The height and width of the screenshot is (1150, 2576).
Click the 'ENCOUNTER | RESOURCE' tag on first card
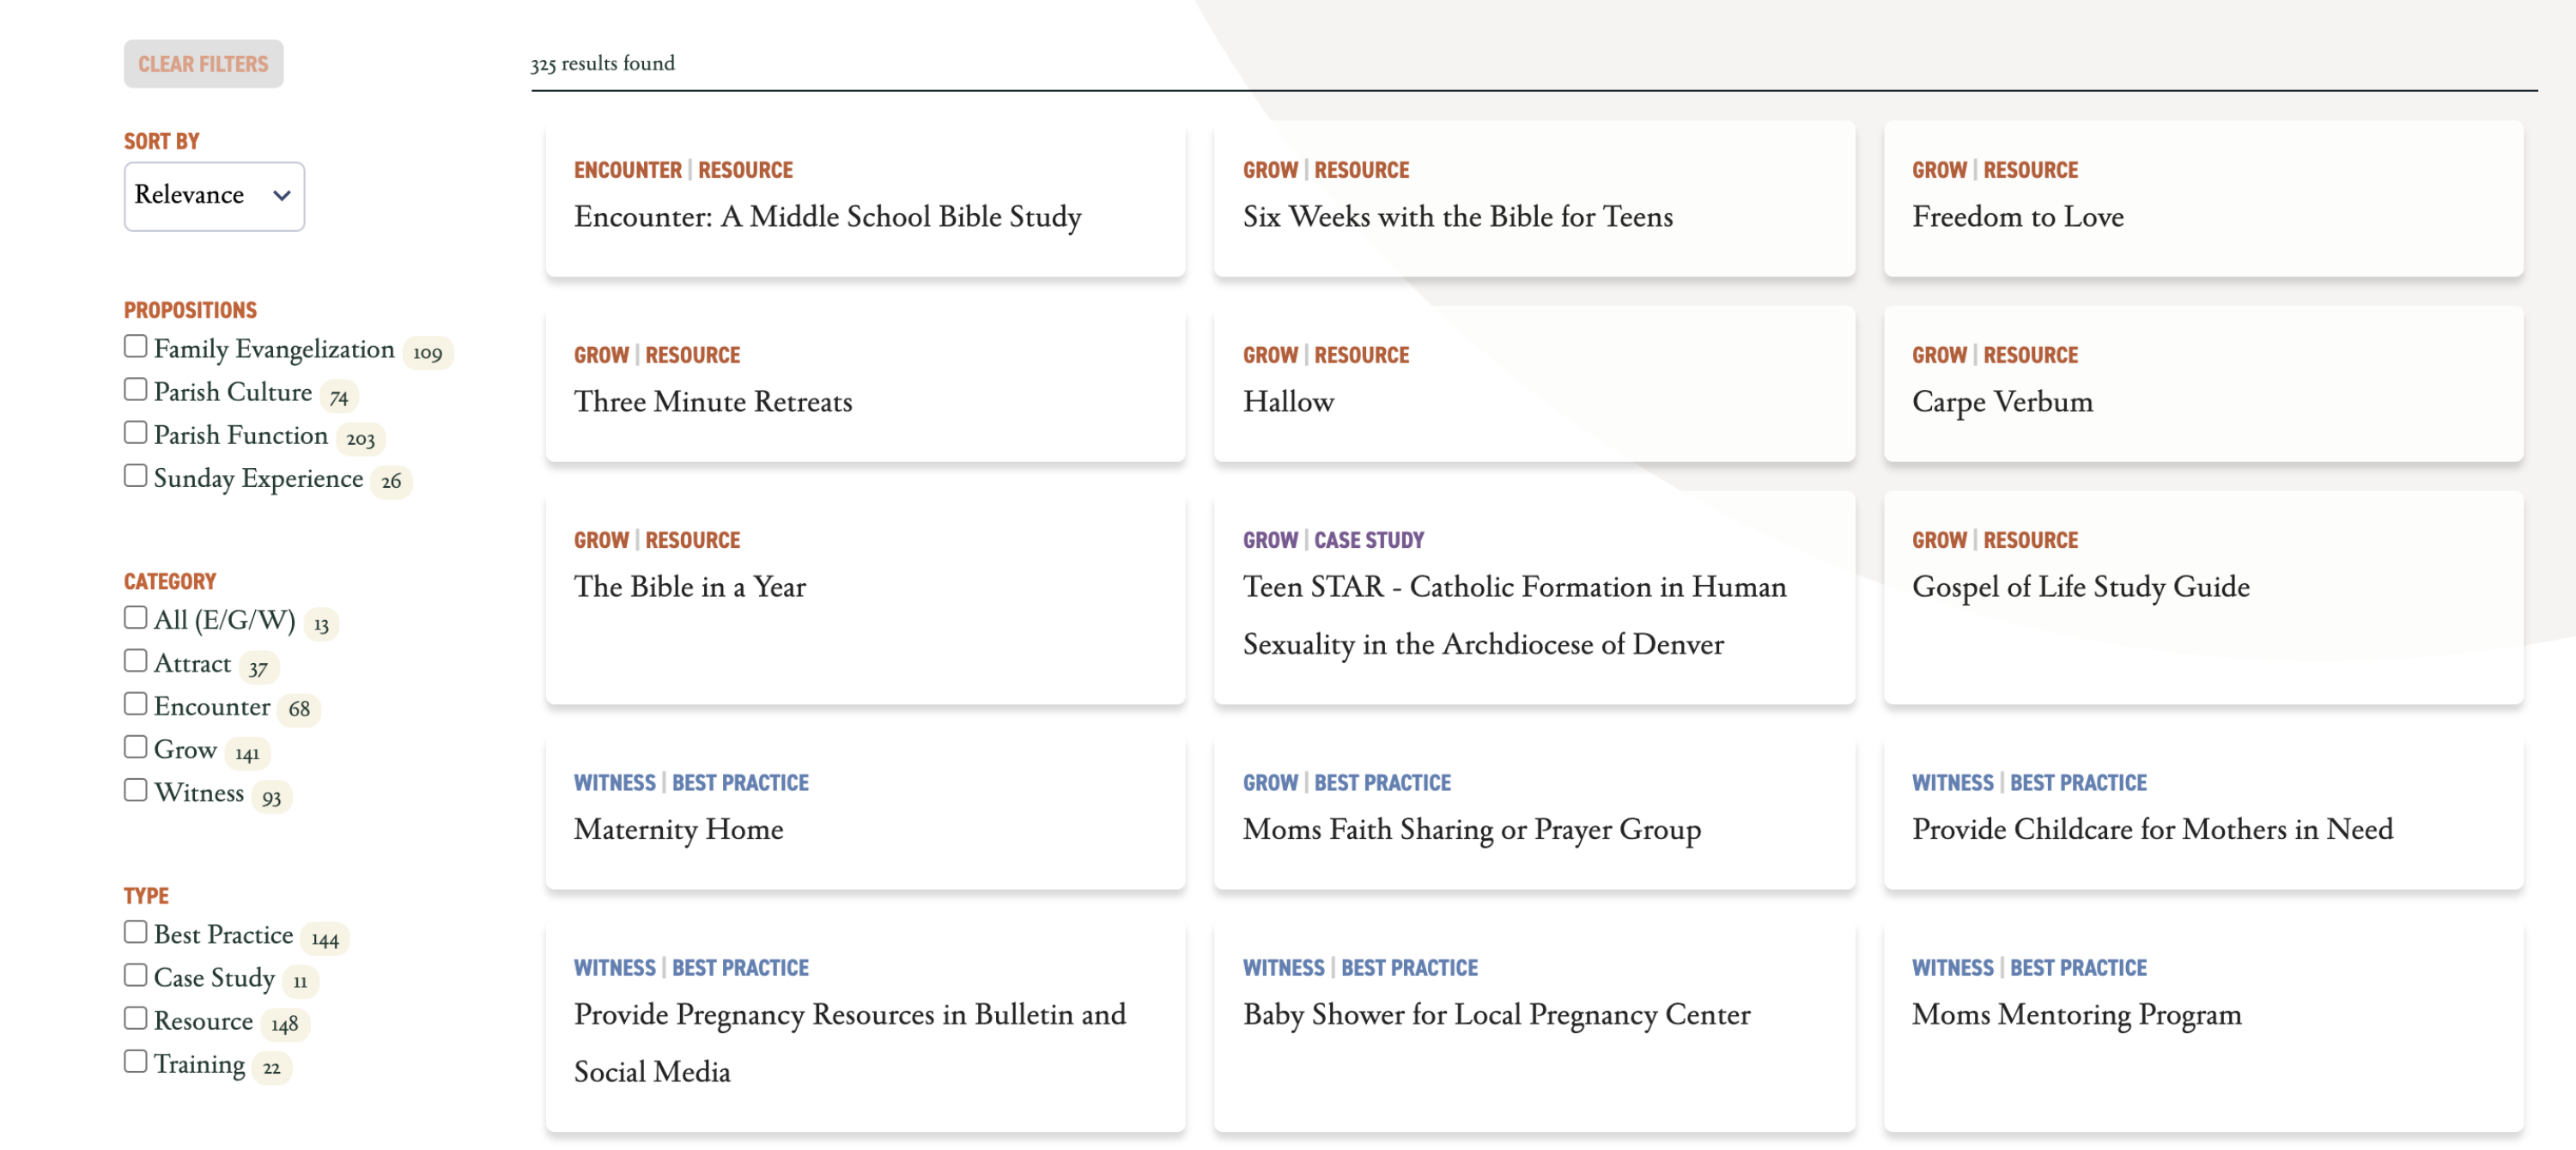tap(683, 170)
